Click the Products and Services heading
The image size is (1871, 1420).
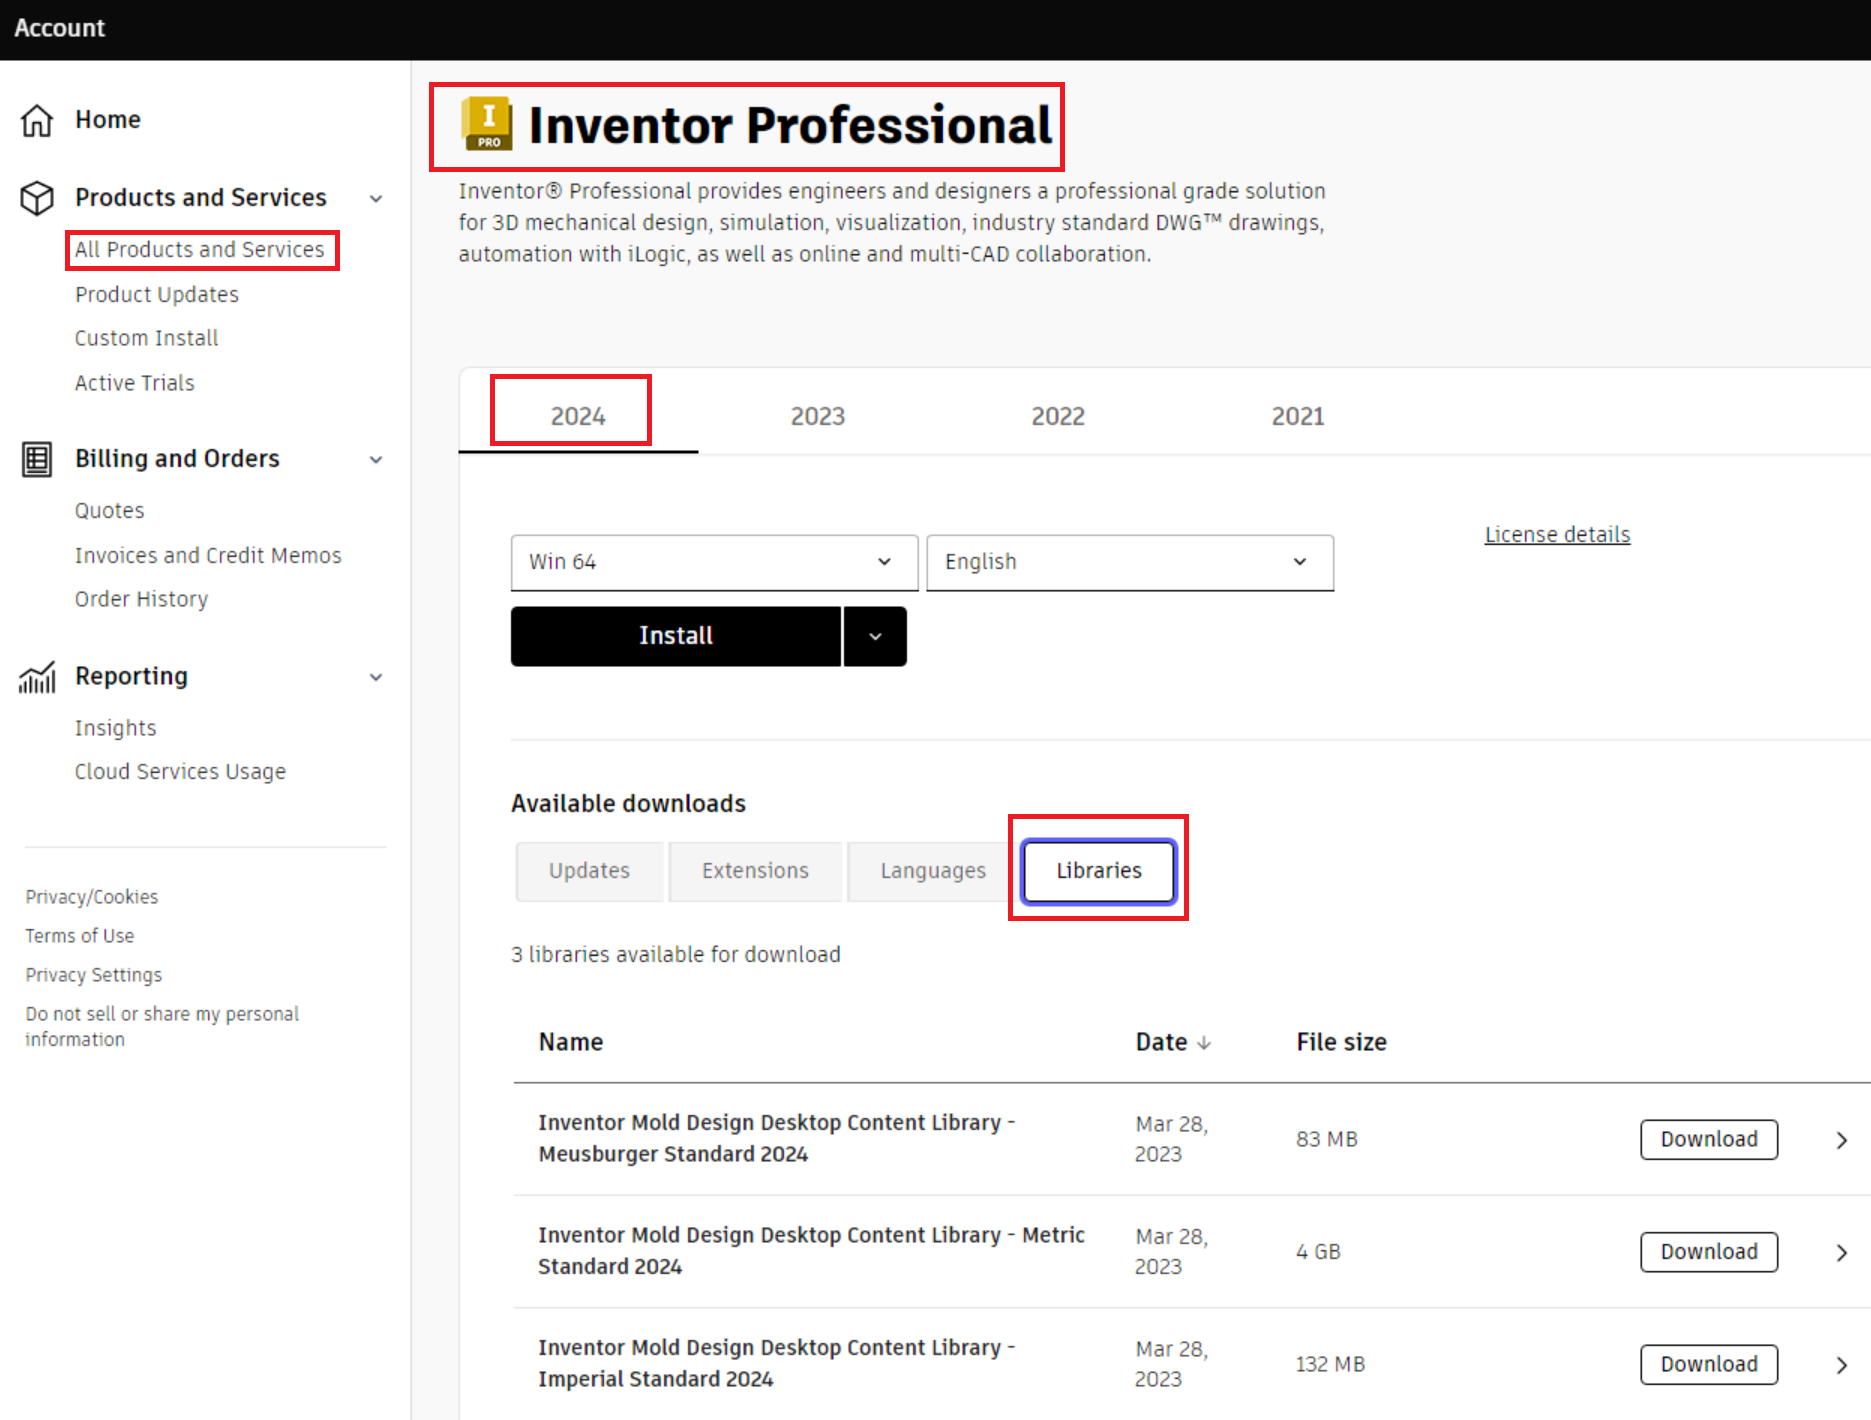[201, 198]
